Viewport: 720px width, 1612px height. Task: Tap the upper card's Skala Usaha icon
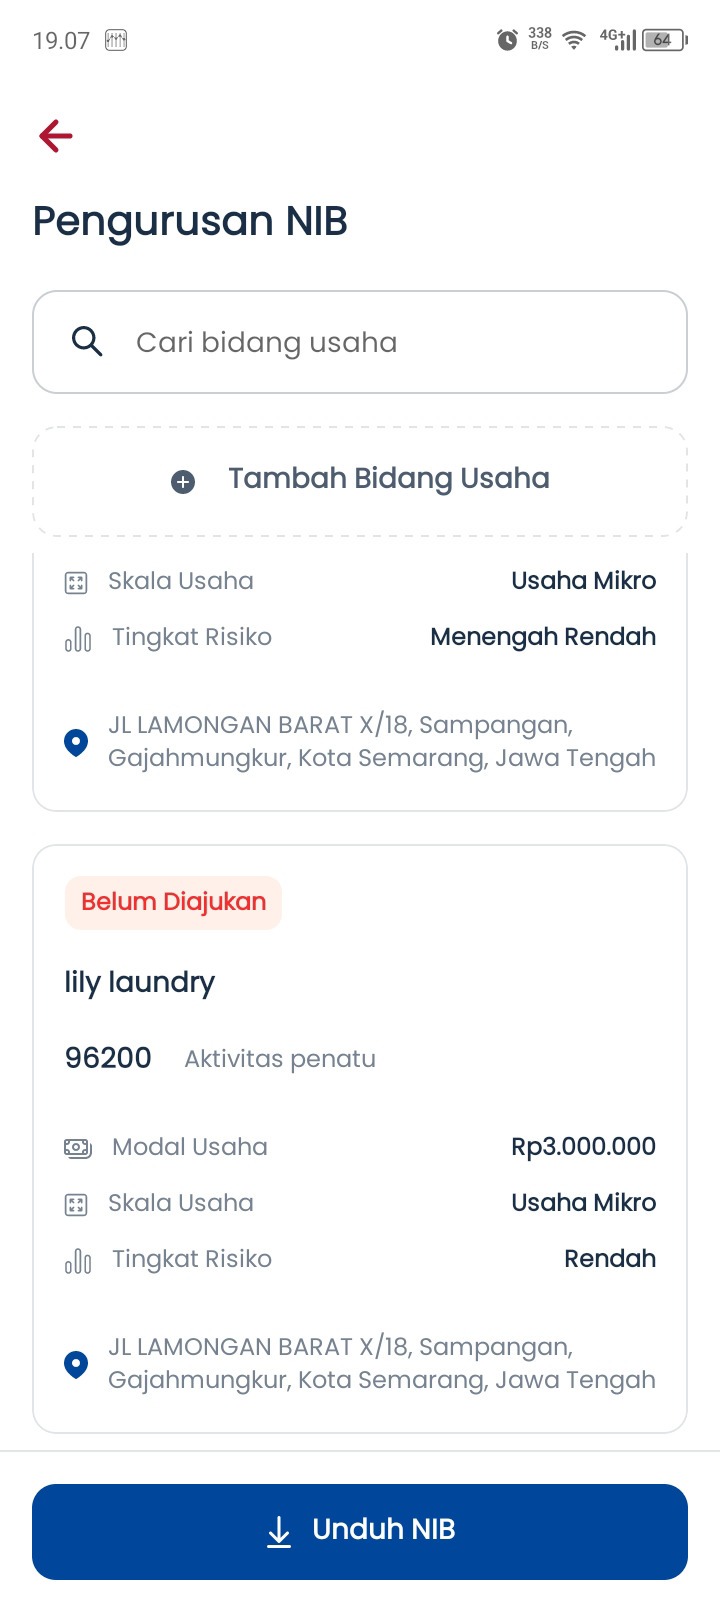click(76, 582)
